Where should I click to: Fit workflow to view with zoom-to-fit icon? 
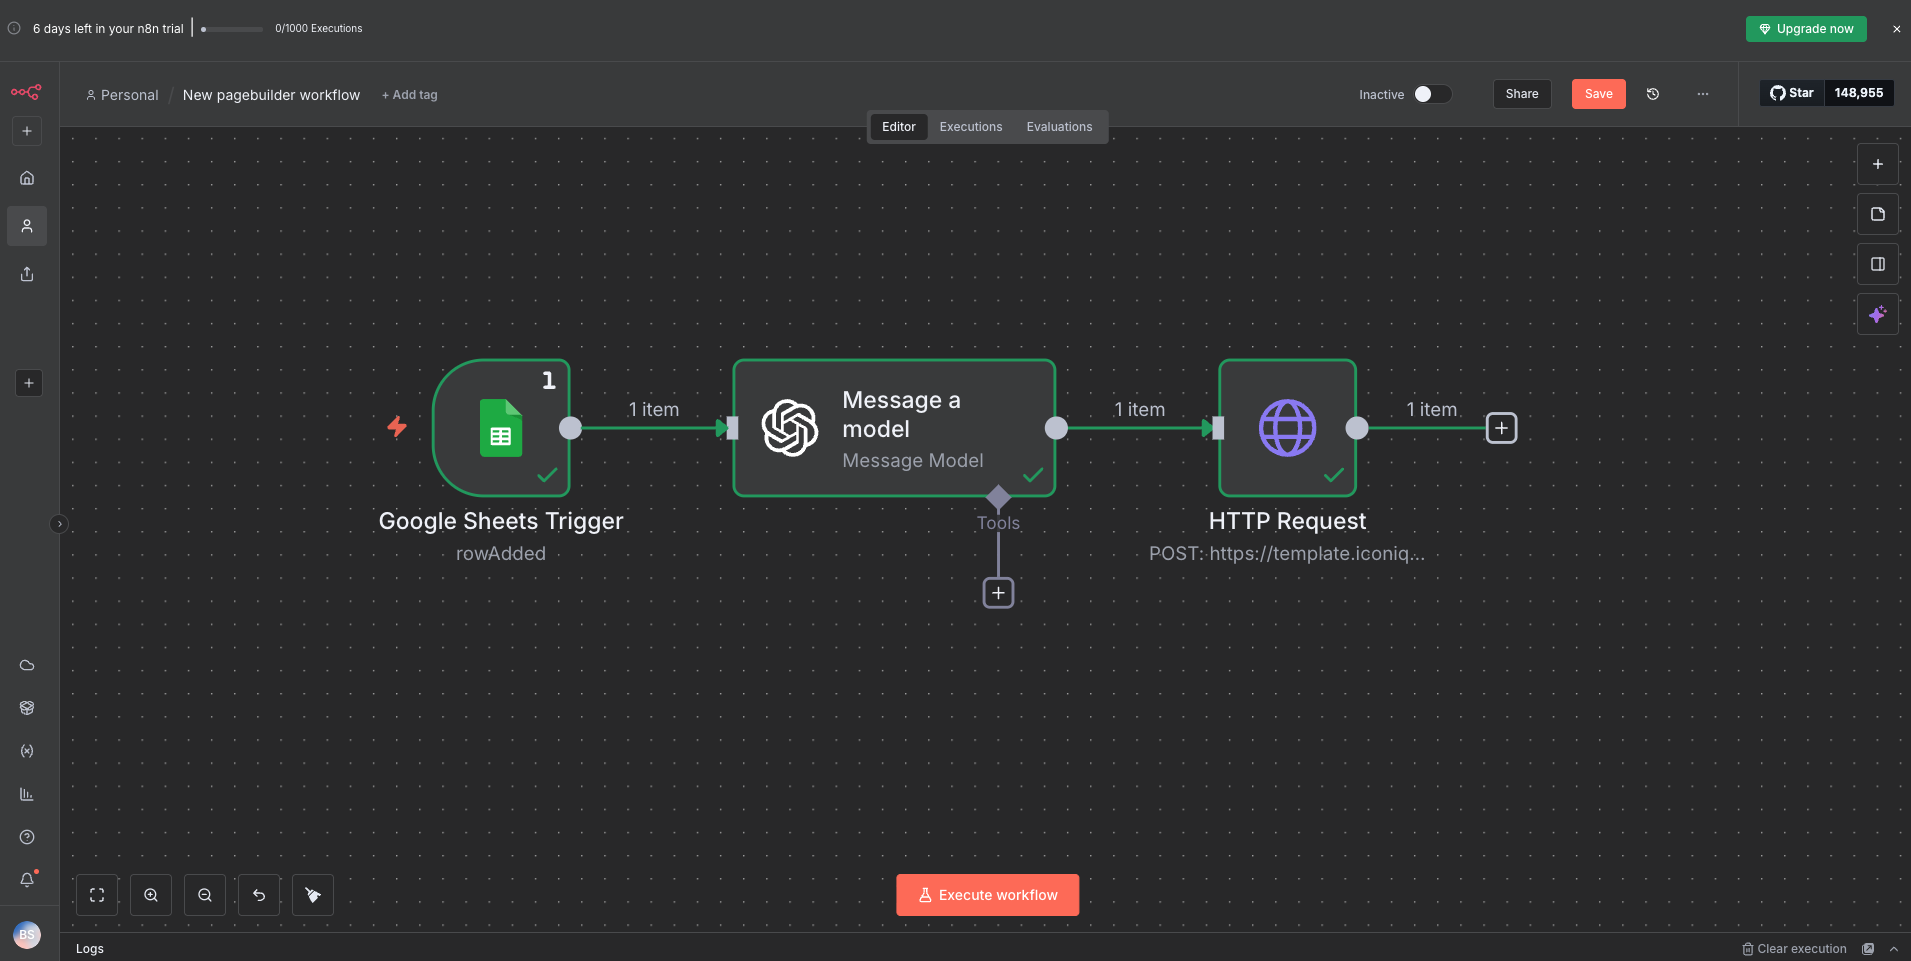click(97, 895)
